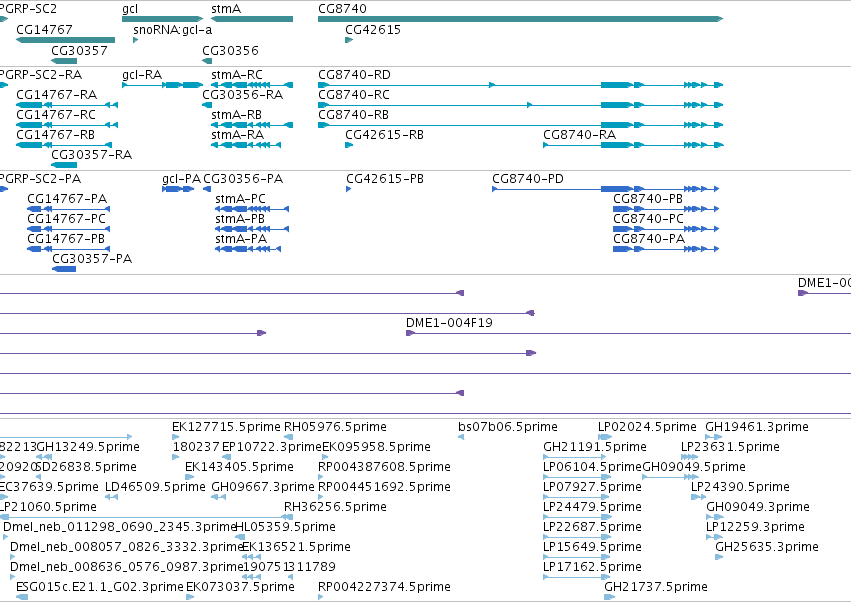Click the CG14767 gene feature
Image resolution: width=851 pixels, height=602 pixels.
(x=65, y=40)
